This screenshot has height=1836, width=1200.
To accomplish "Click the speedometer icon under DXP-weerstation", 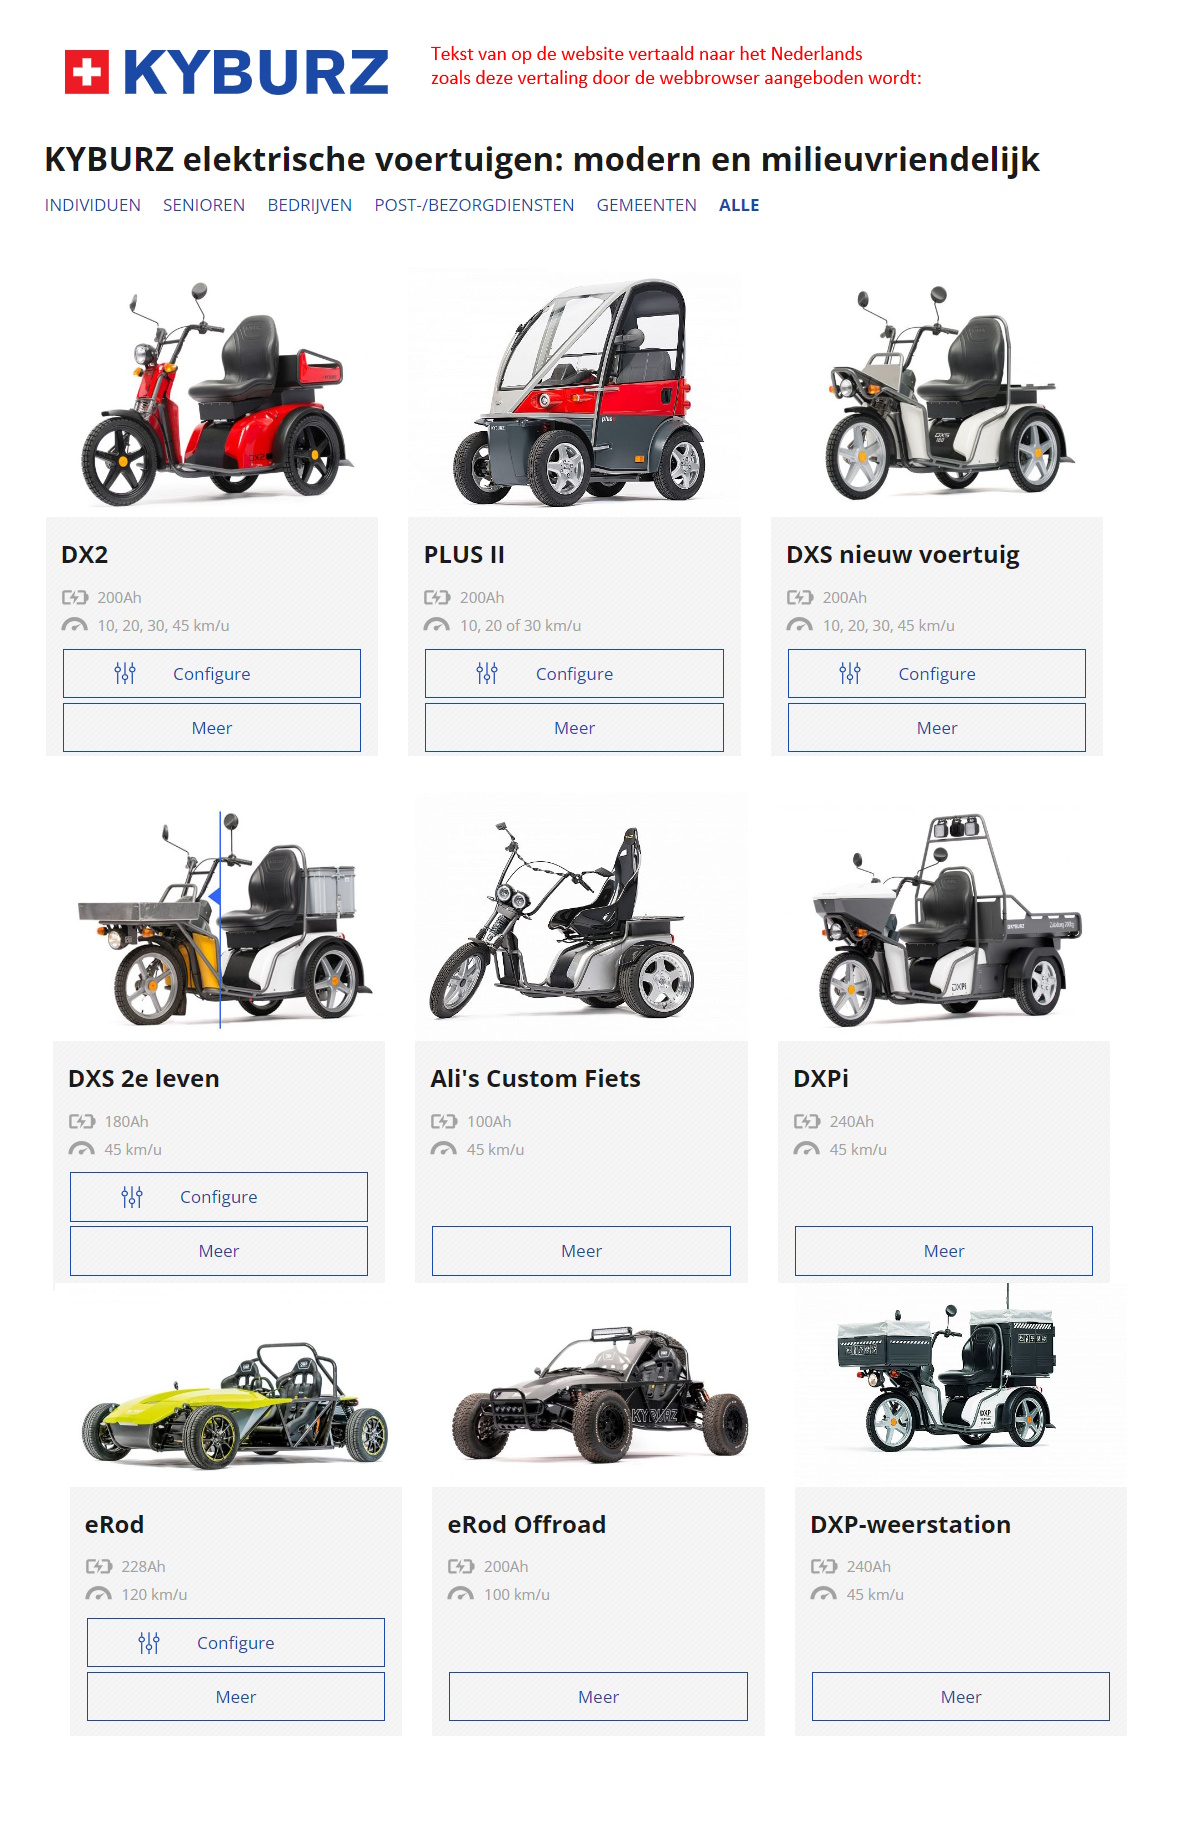I will (x=824, y=1594).
